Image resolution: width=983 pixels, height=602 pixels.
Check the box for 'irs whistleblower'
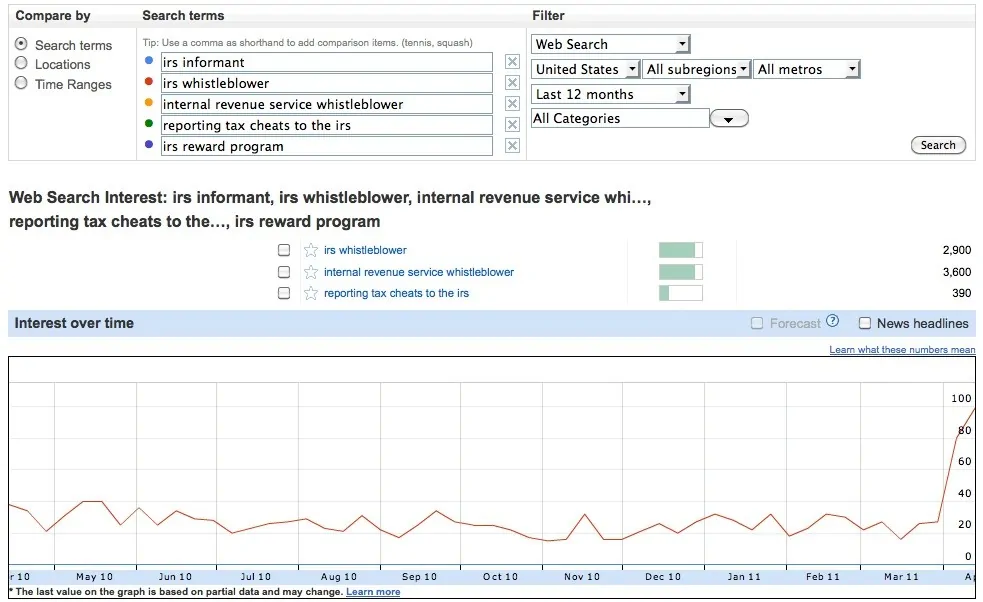(284, 250)
